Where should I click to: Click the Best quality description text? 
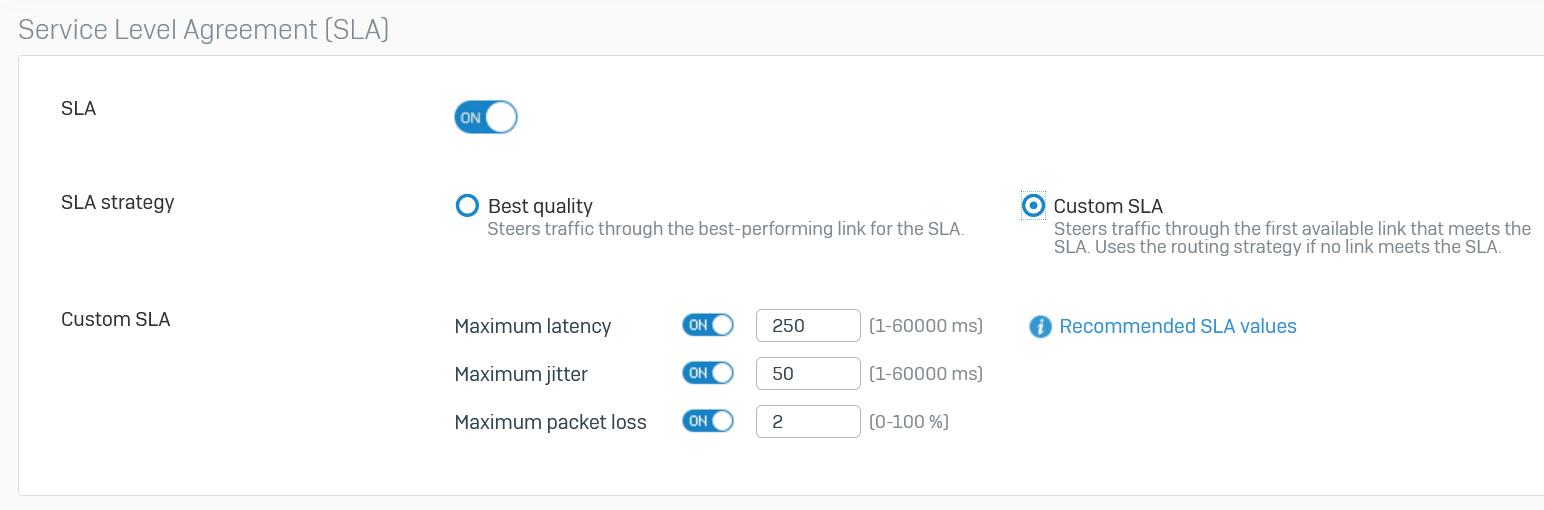coord(725,229)
